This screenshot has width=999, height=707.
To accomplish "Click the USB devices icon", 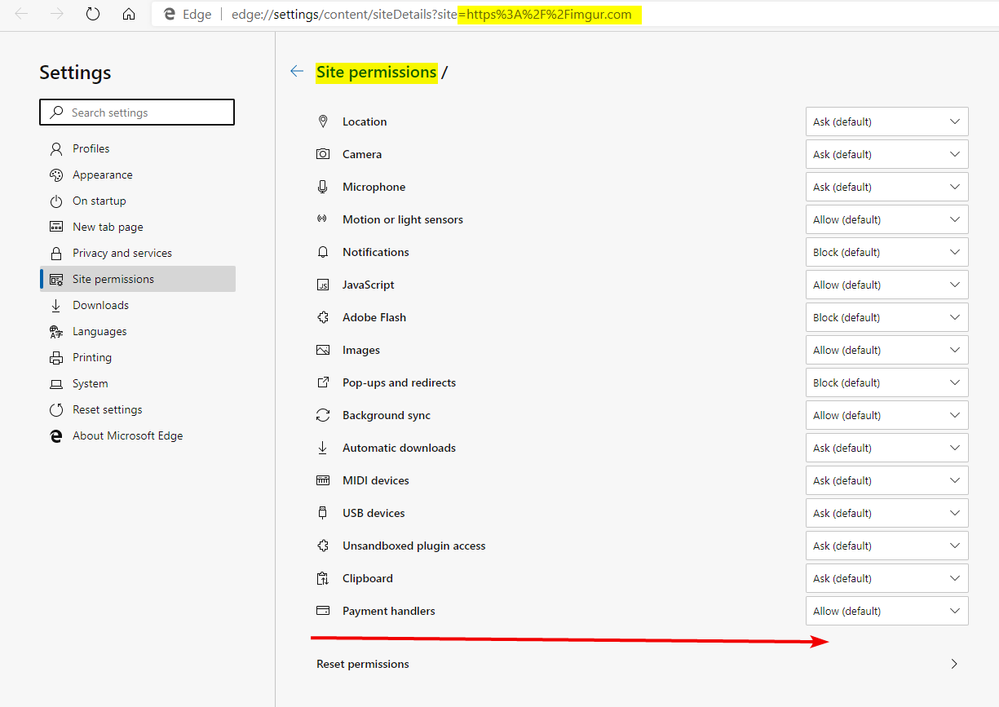I will pos(323,513).
